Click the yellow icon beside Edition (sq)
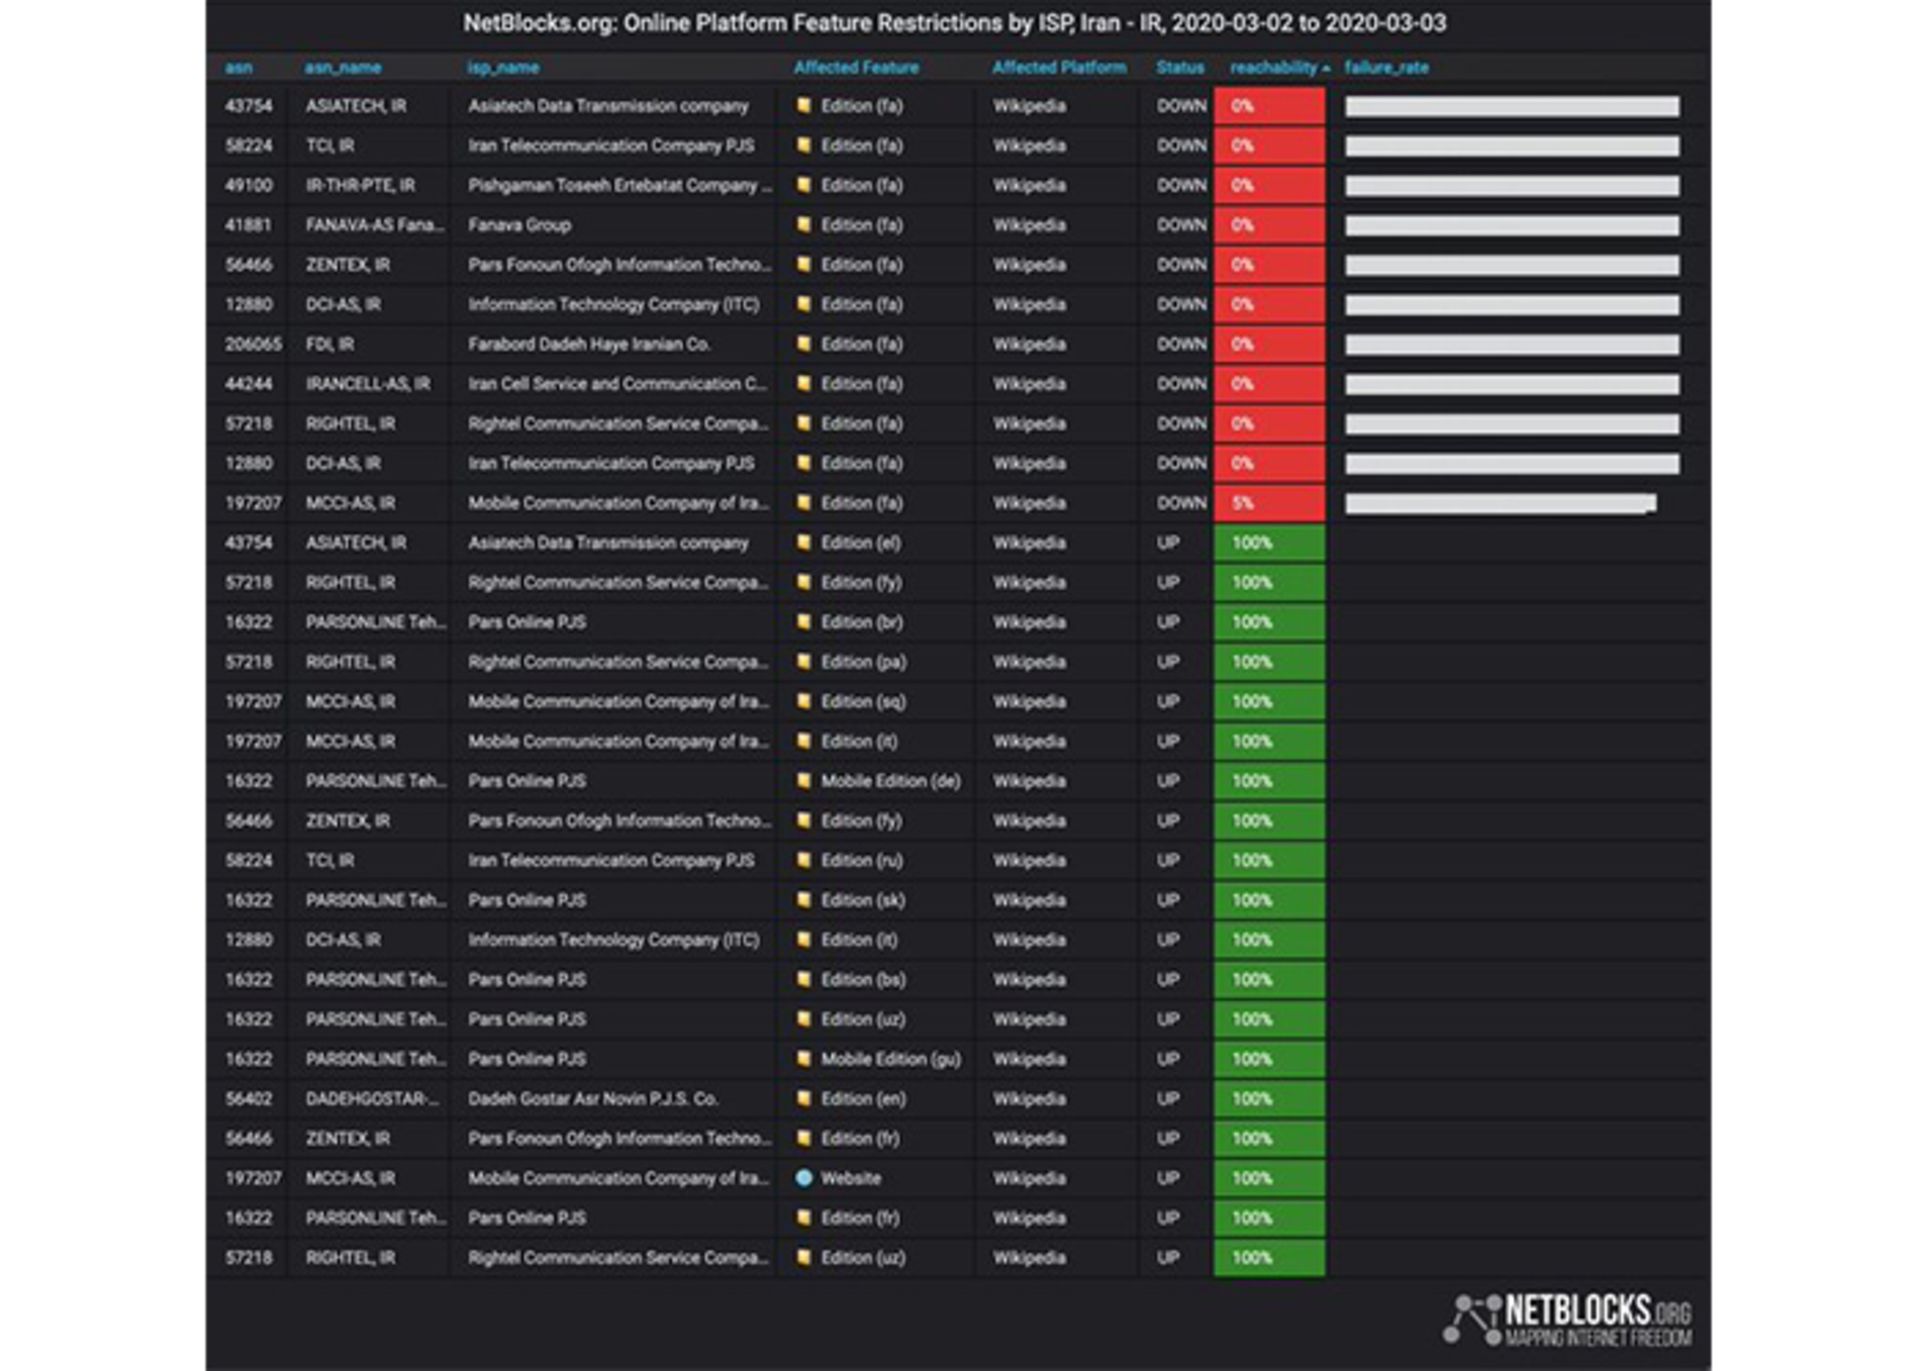1920x1371 pixels. pos(803,701)
